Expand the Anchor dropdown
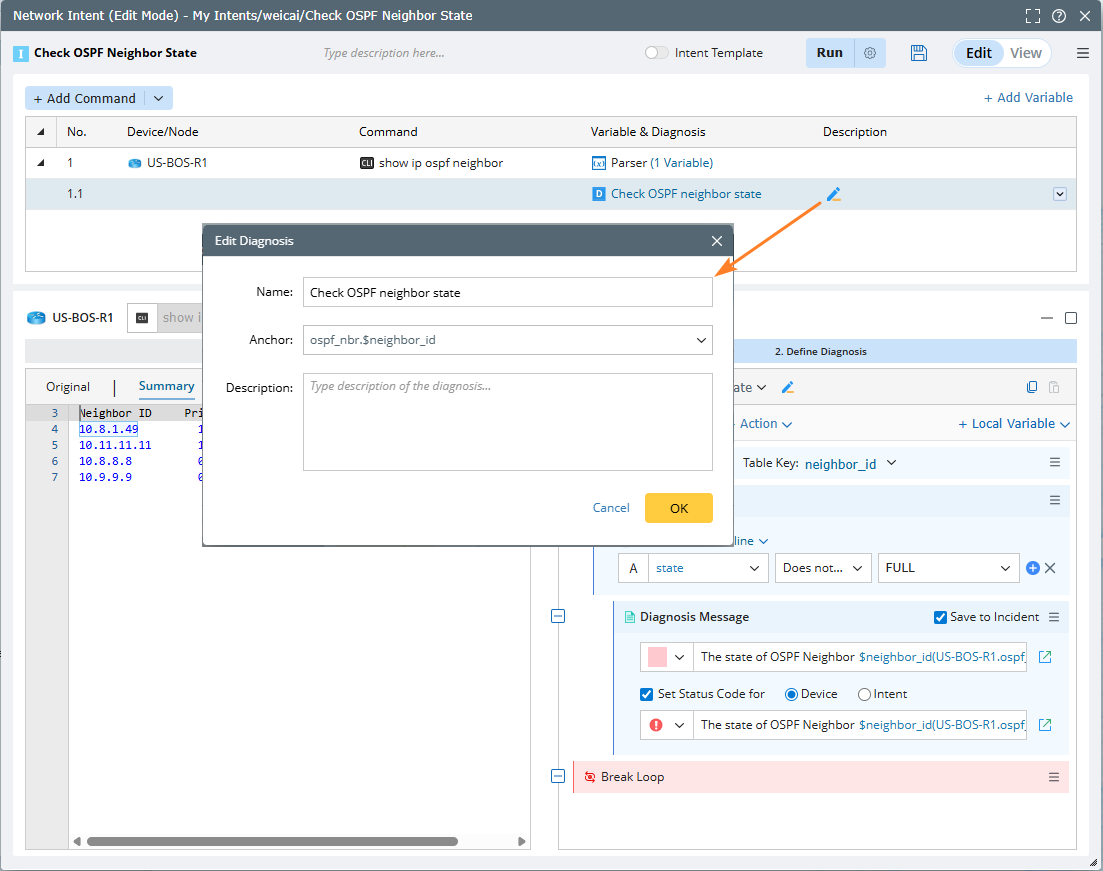The height and width of the screenshot is (871, 1103). coord(700,340)
